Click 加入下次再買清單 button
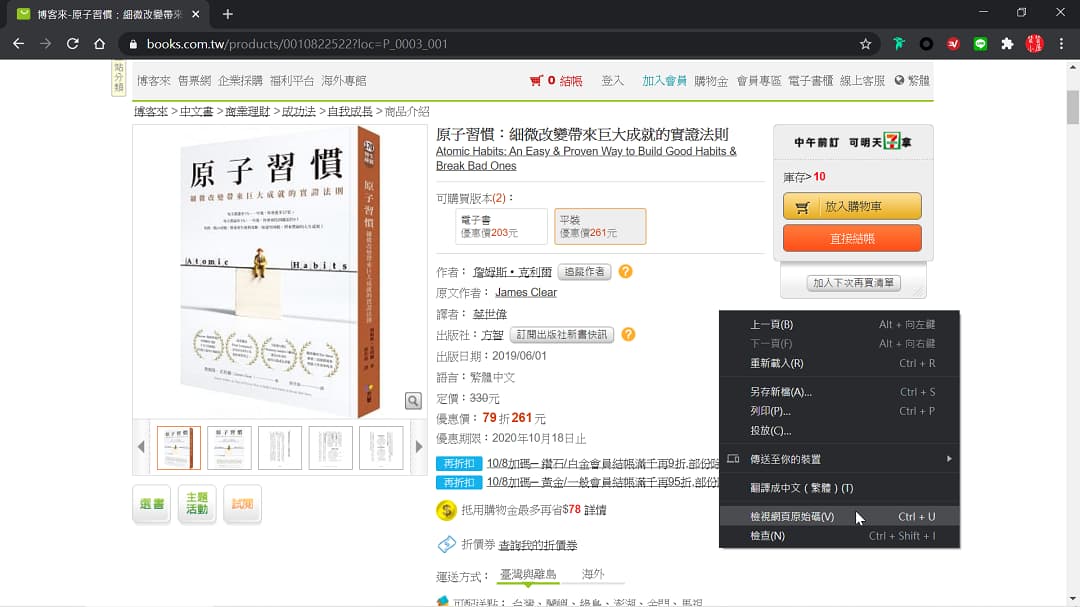 coord(853,282)
